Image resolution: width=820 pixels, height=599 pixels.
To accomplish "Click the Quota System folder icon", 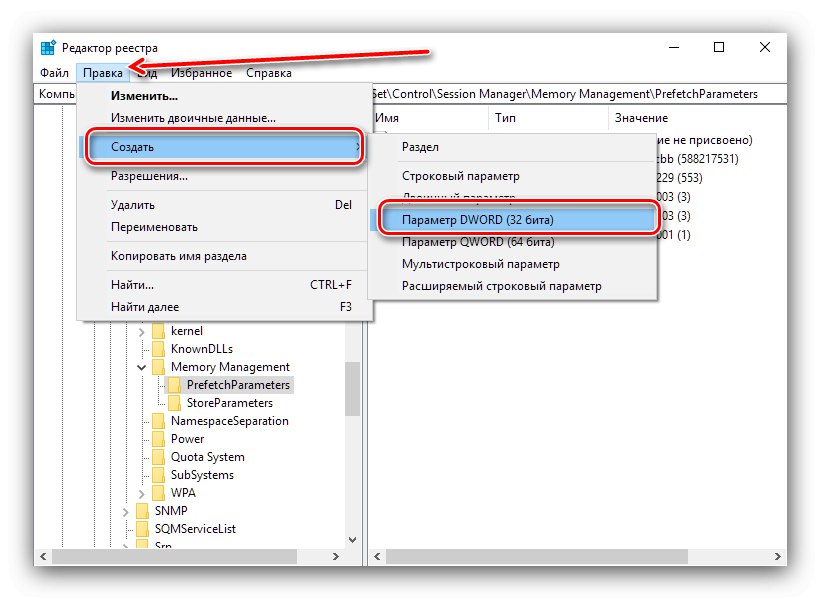I will coord(158,457).
